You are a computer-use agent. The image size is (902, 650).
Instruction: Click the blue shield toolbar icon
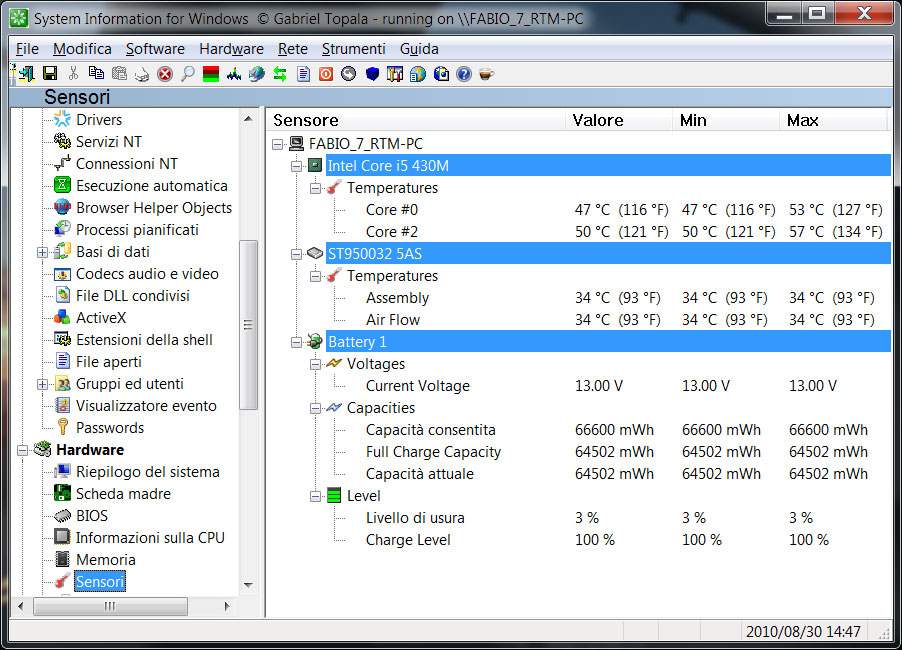pos(372,74)
